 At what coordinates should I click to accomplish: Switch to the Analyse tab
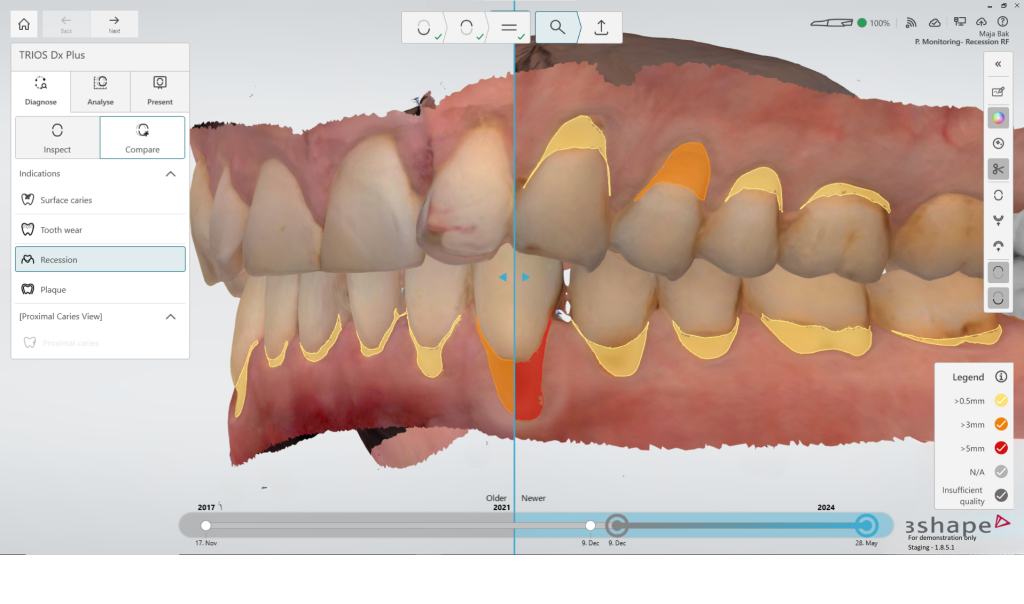(x=100, y=92)
